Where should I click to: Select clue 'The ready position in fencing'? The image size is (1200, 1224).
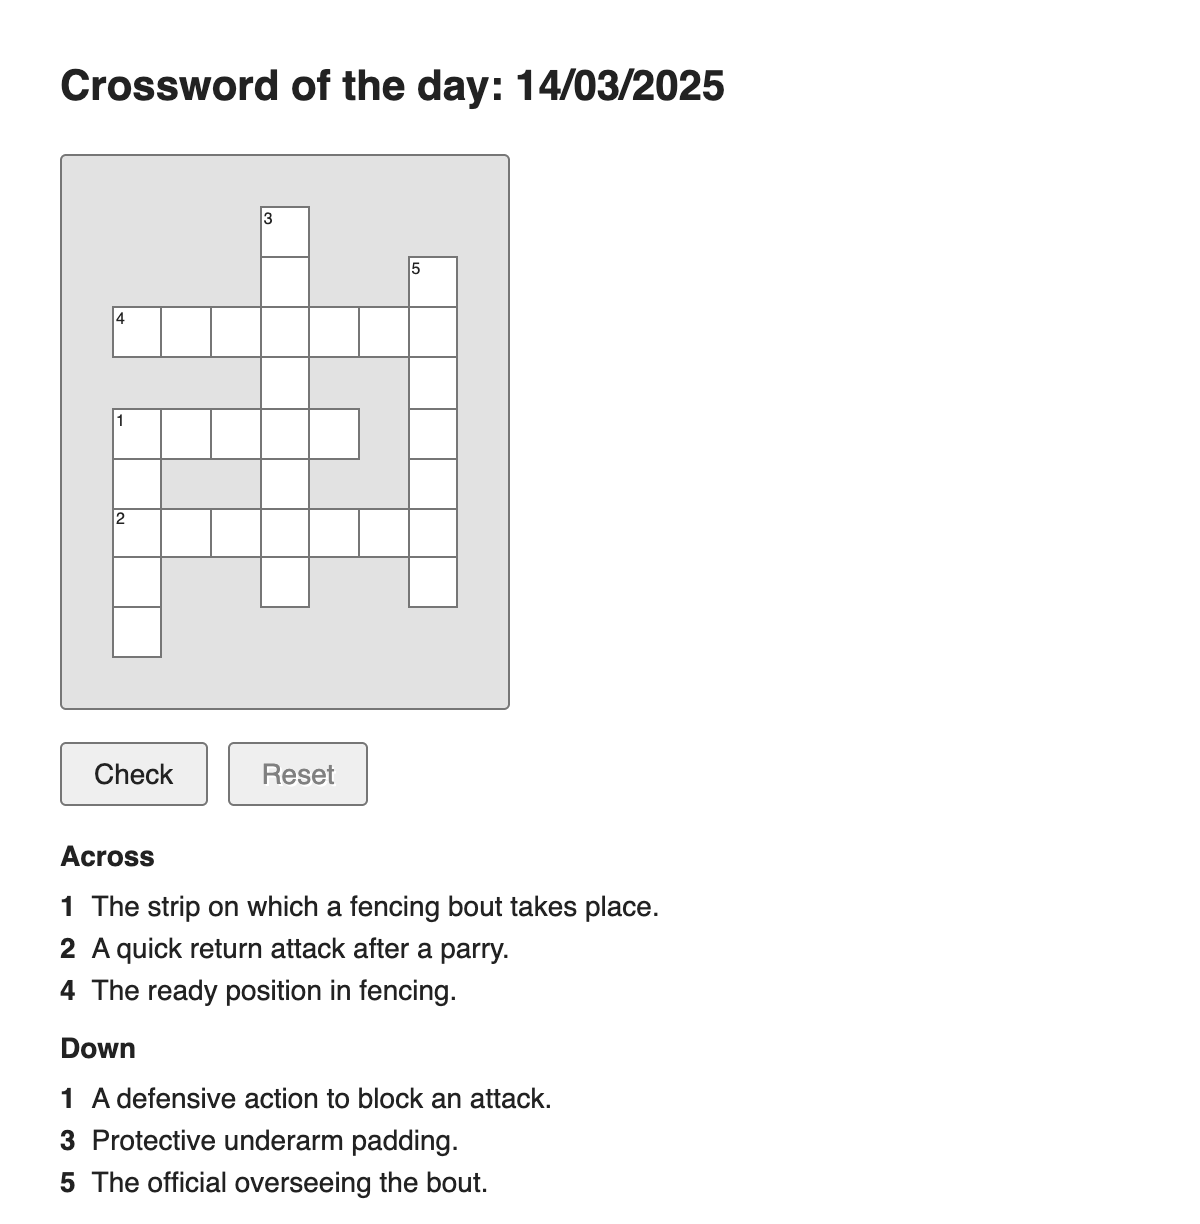coord(259,991)
